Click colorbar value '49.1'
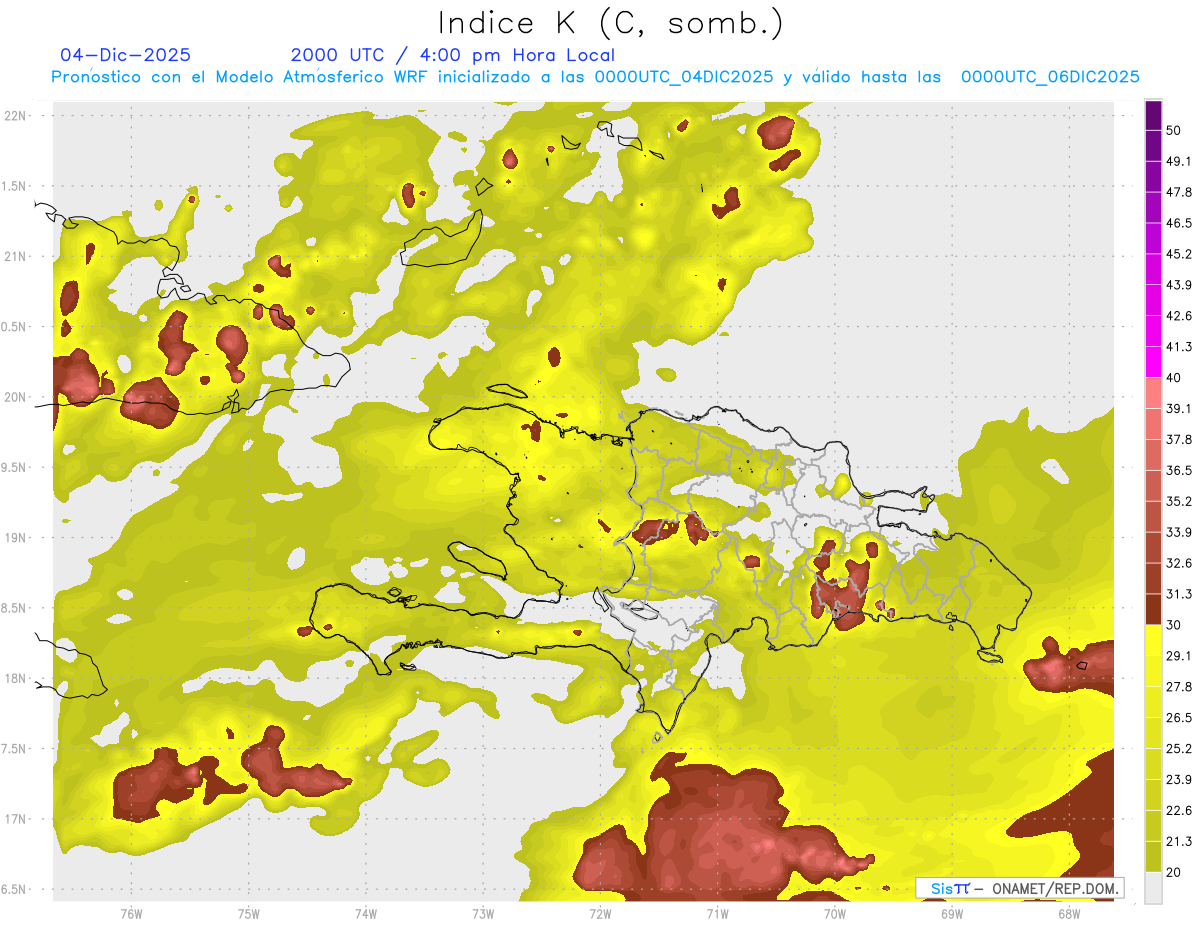This screenshot has width=1200, height=927. pyautogui.click(x=1179, y=161)
